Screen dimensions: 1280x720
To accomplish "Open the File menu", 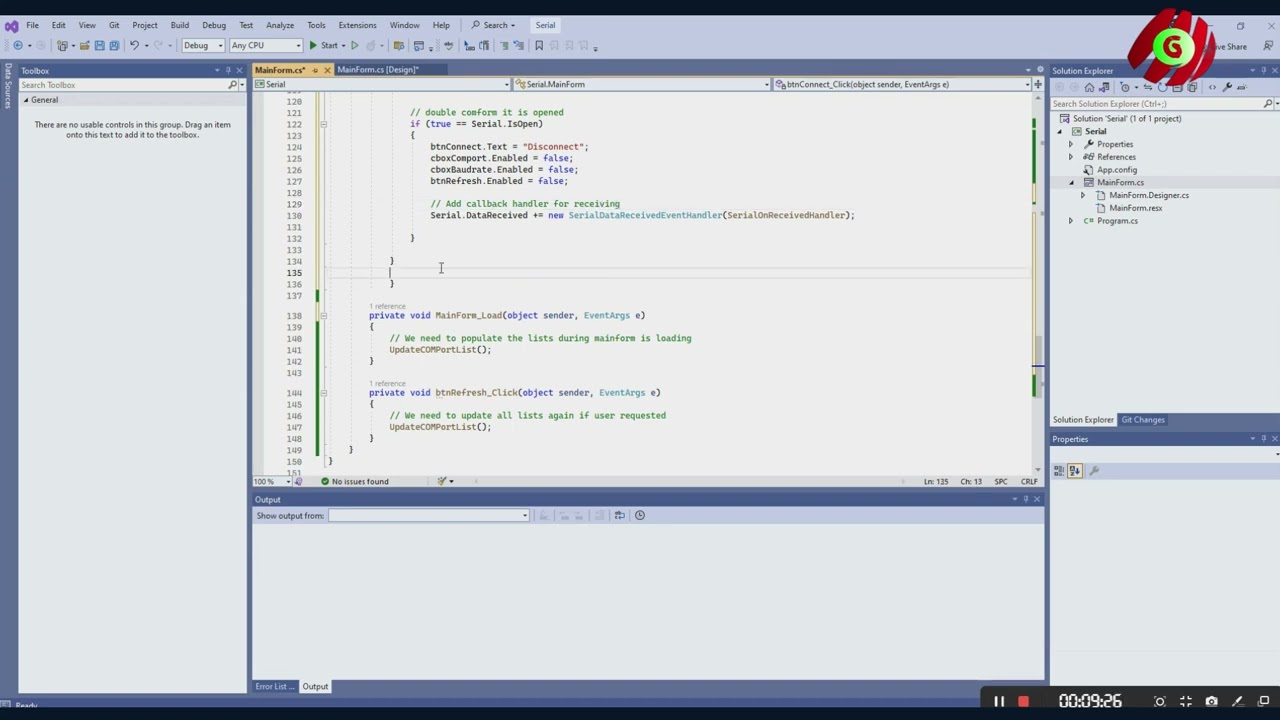I will pyautogui.click(x=32, y=25).
